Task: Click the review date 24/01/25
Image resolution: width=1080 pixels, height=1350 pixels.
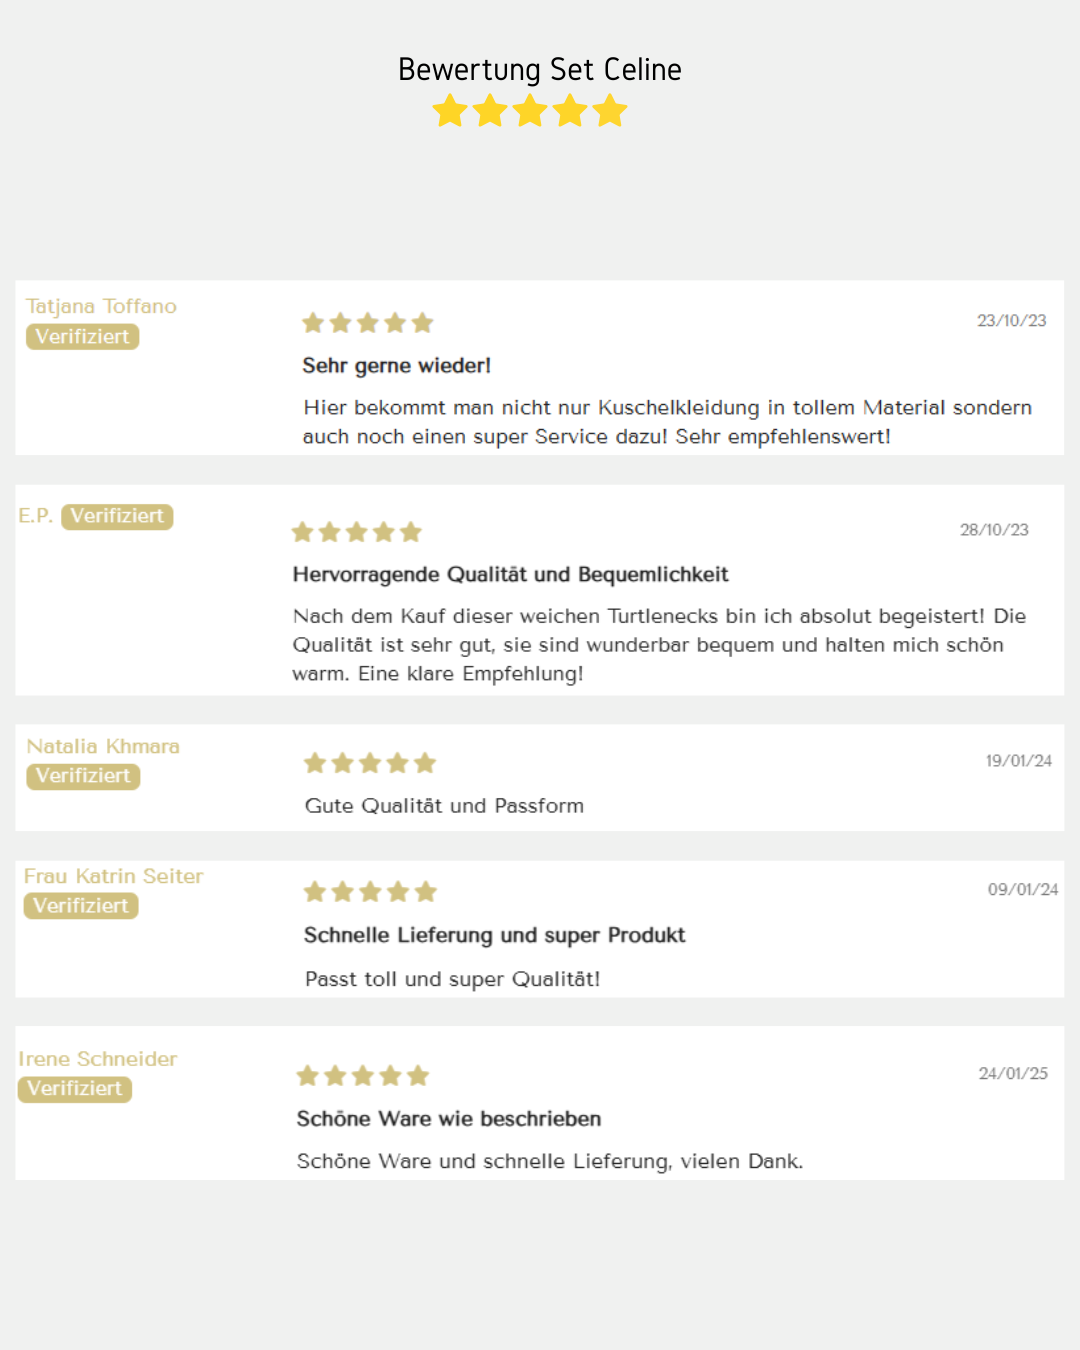Action: pyautogui.click(x=1013, y=1073)
